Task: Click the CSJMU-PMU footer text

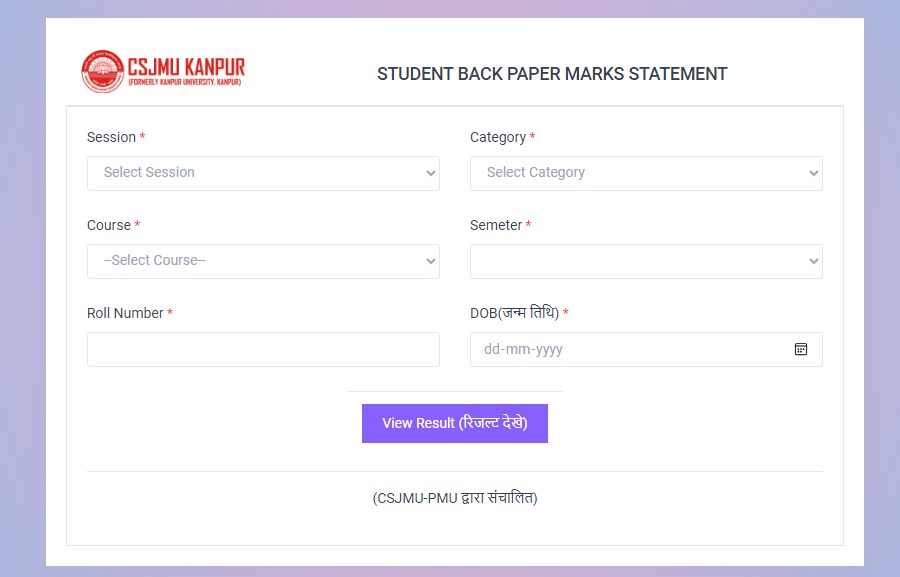Action: [455, 497]
